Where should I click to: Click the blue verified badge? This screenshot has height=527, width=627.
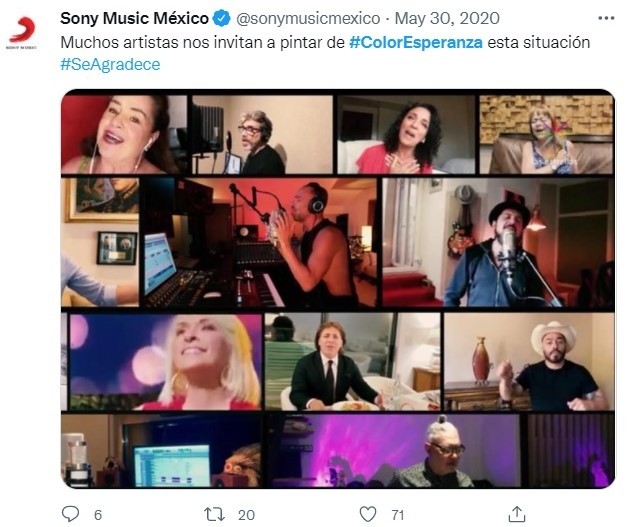[224, 19]
